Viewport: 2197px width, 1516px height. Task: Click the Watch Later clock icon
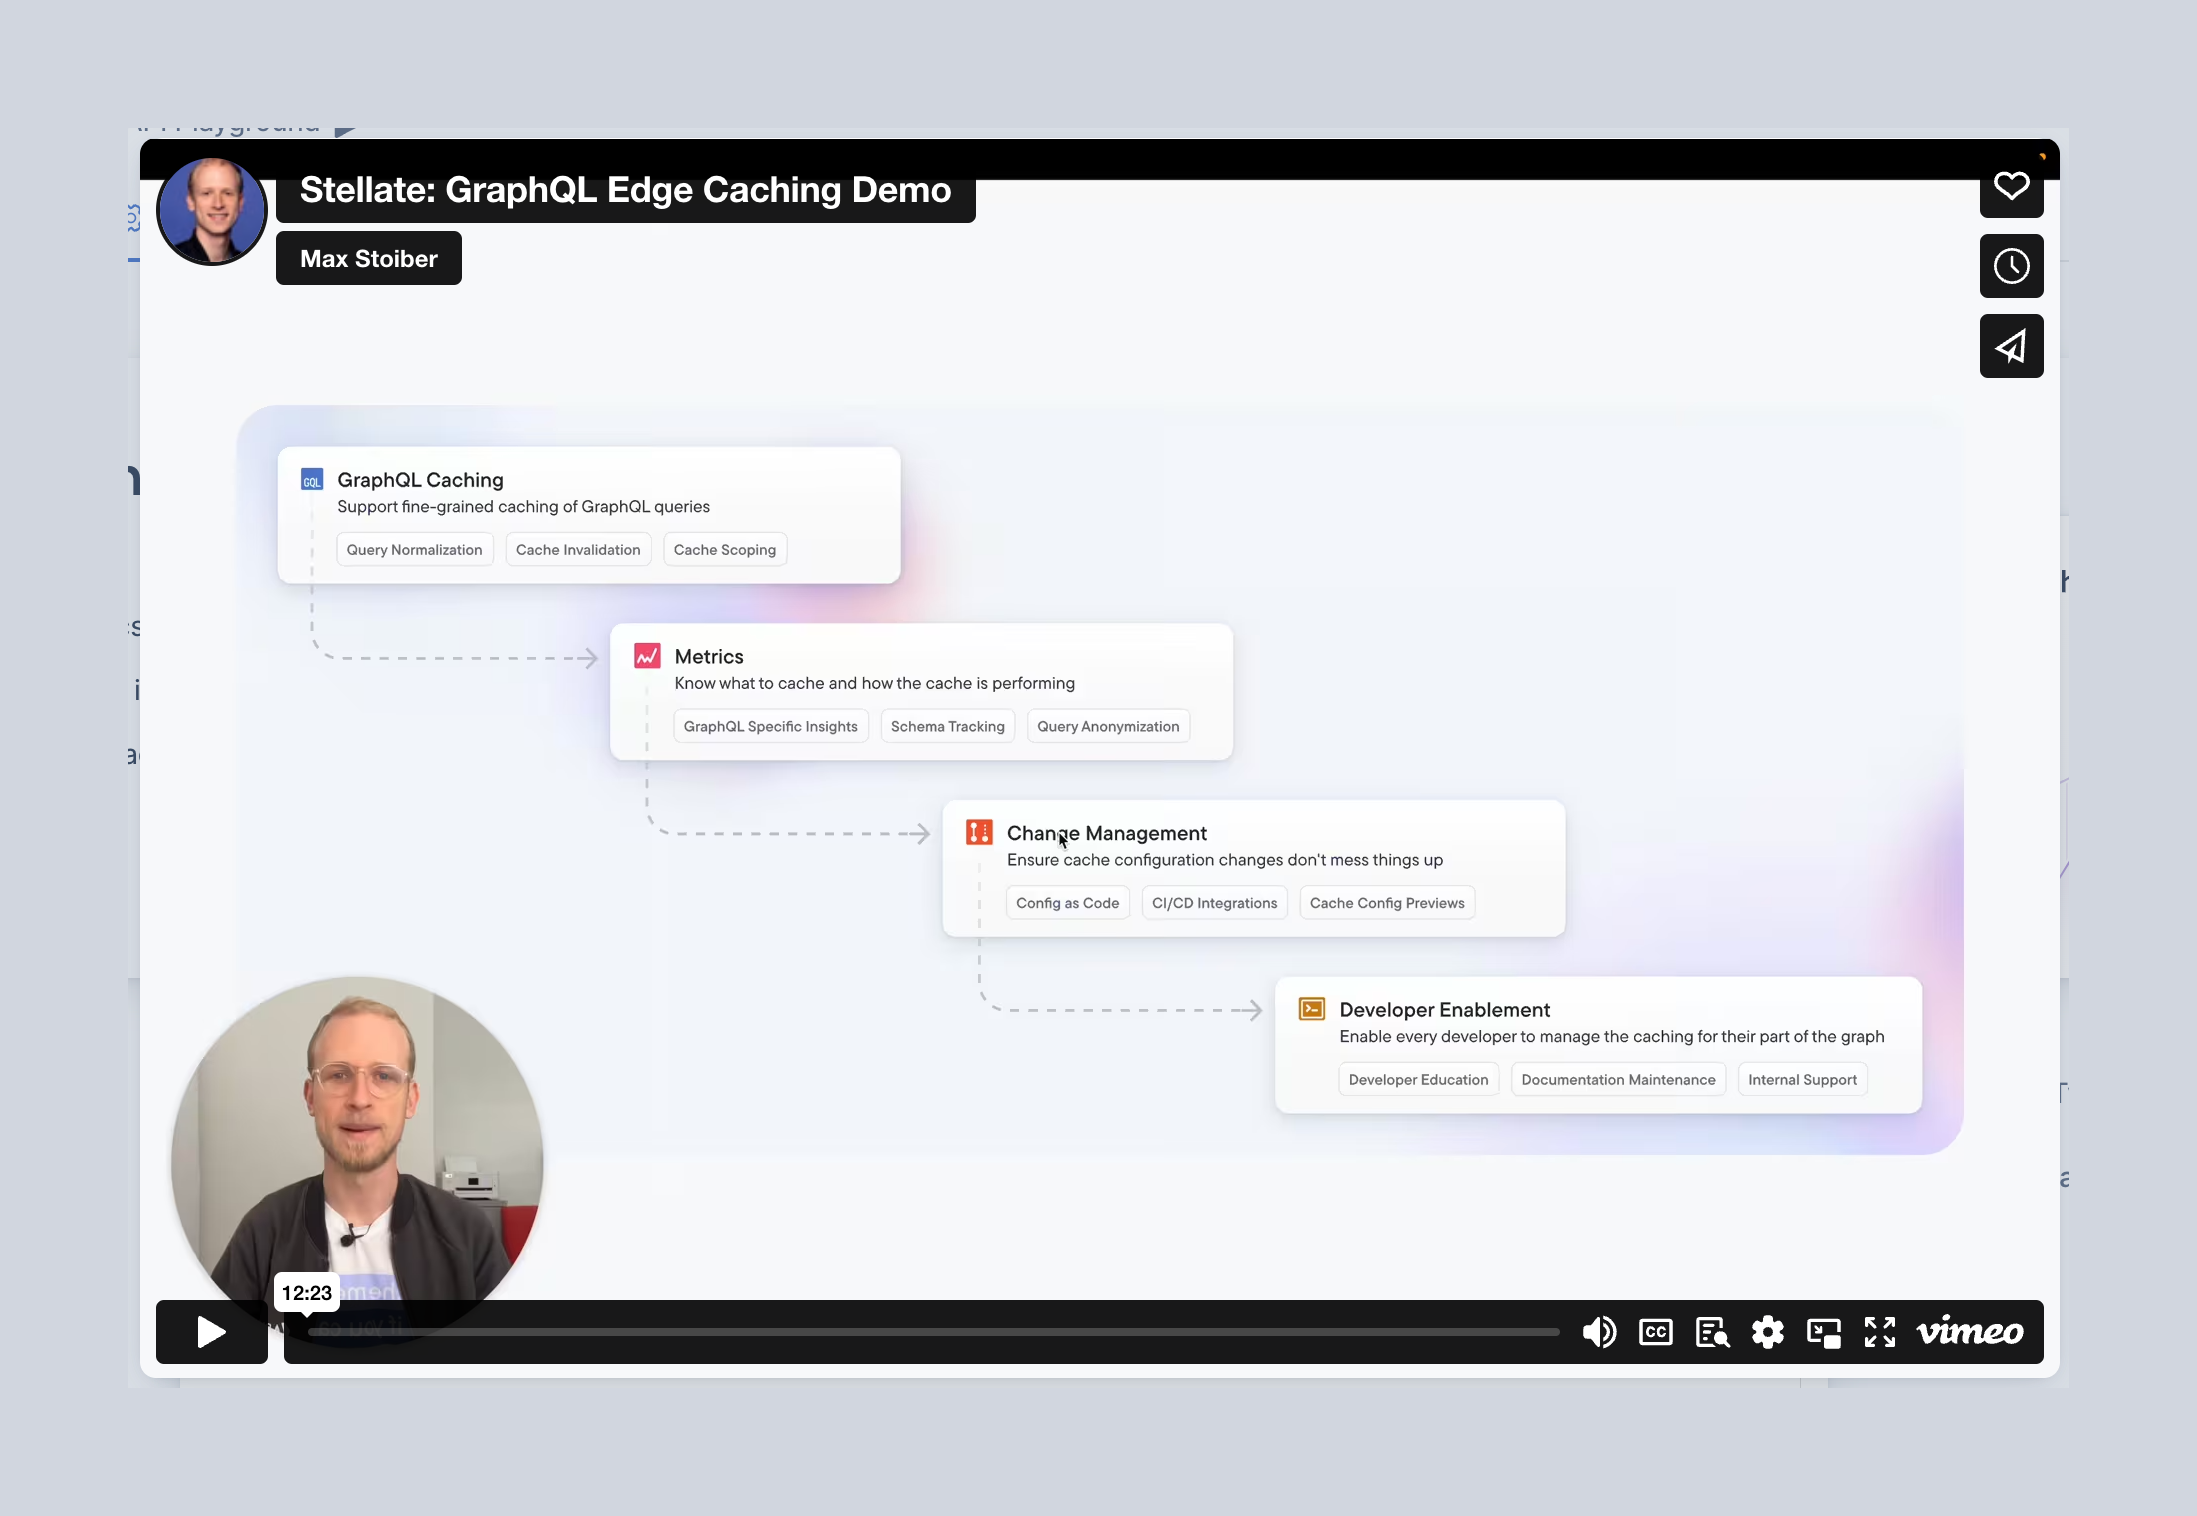click(2011, 266)
